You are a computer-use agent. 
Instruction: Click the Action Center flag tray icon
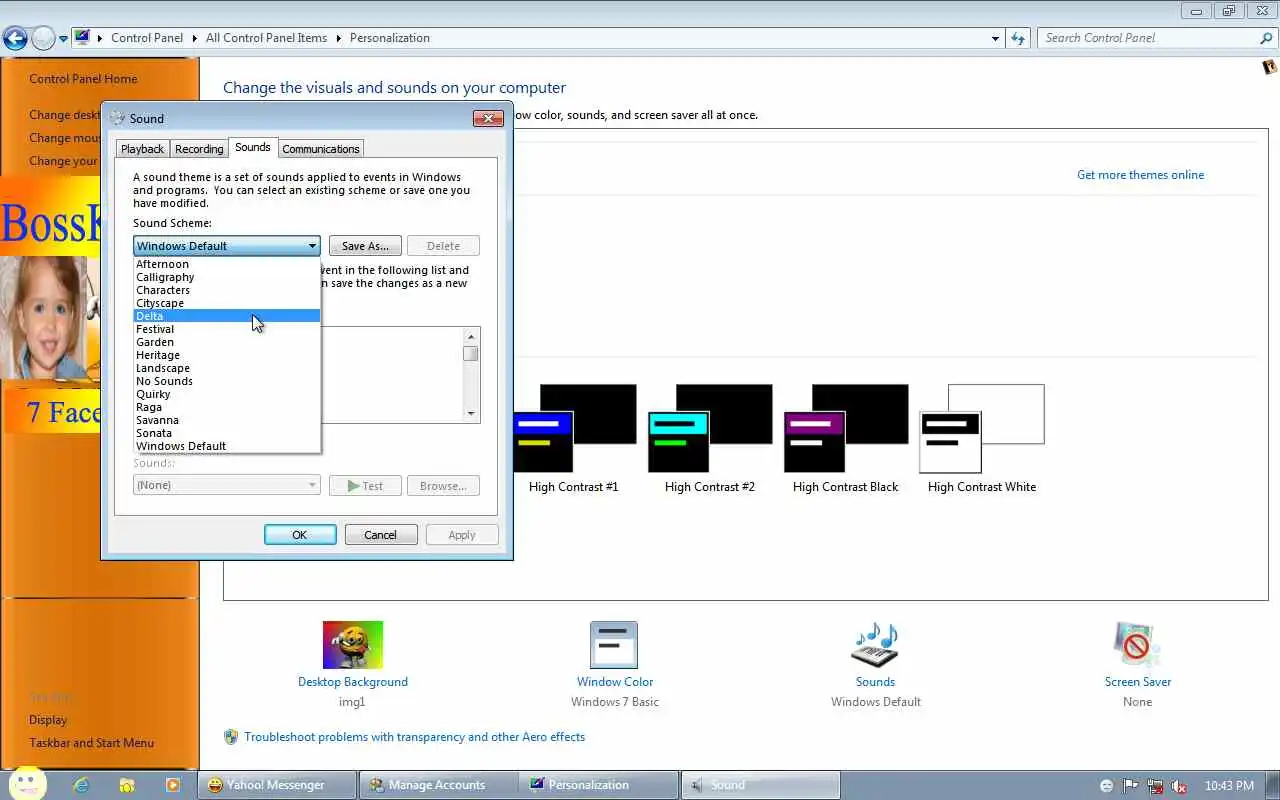click(x=1131, y=786)
